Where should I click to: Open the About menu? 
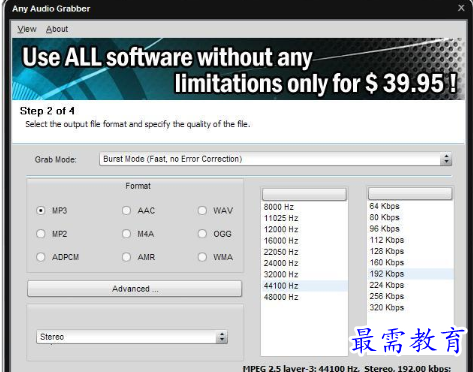[x=57, y=29]
